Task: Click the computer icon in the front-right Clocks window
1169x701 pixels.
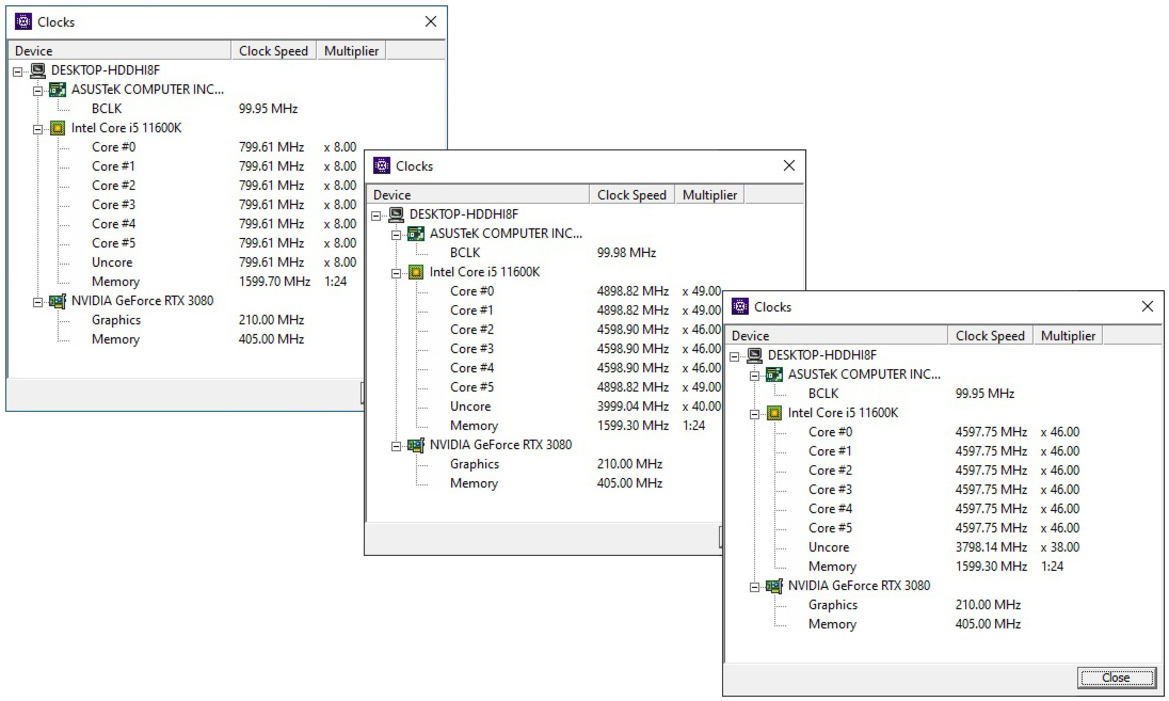Action: click(755, 356)
